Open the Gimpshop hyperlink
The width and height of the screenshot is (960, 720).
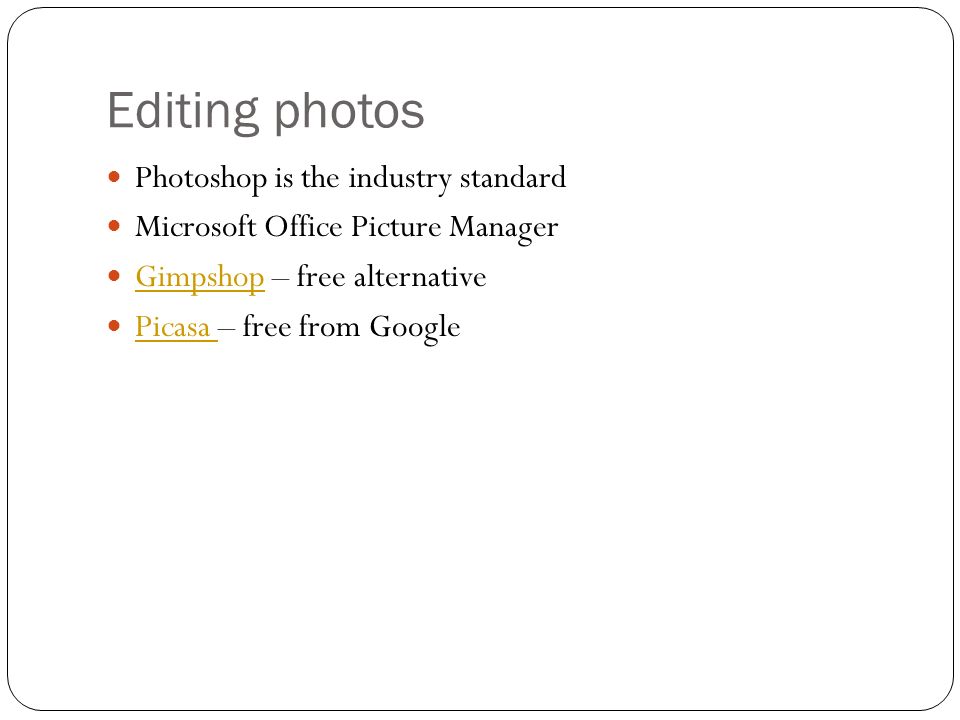pos(200,277)
